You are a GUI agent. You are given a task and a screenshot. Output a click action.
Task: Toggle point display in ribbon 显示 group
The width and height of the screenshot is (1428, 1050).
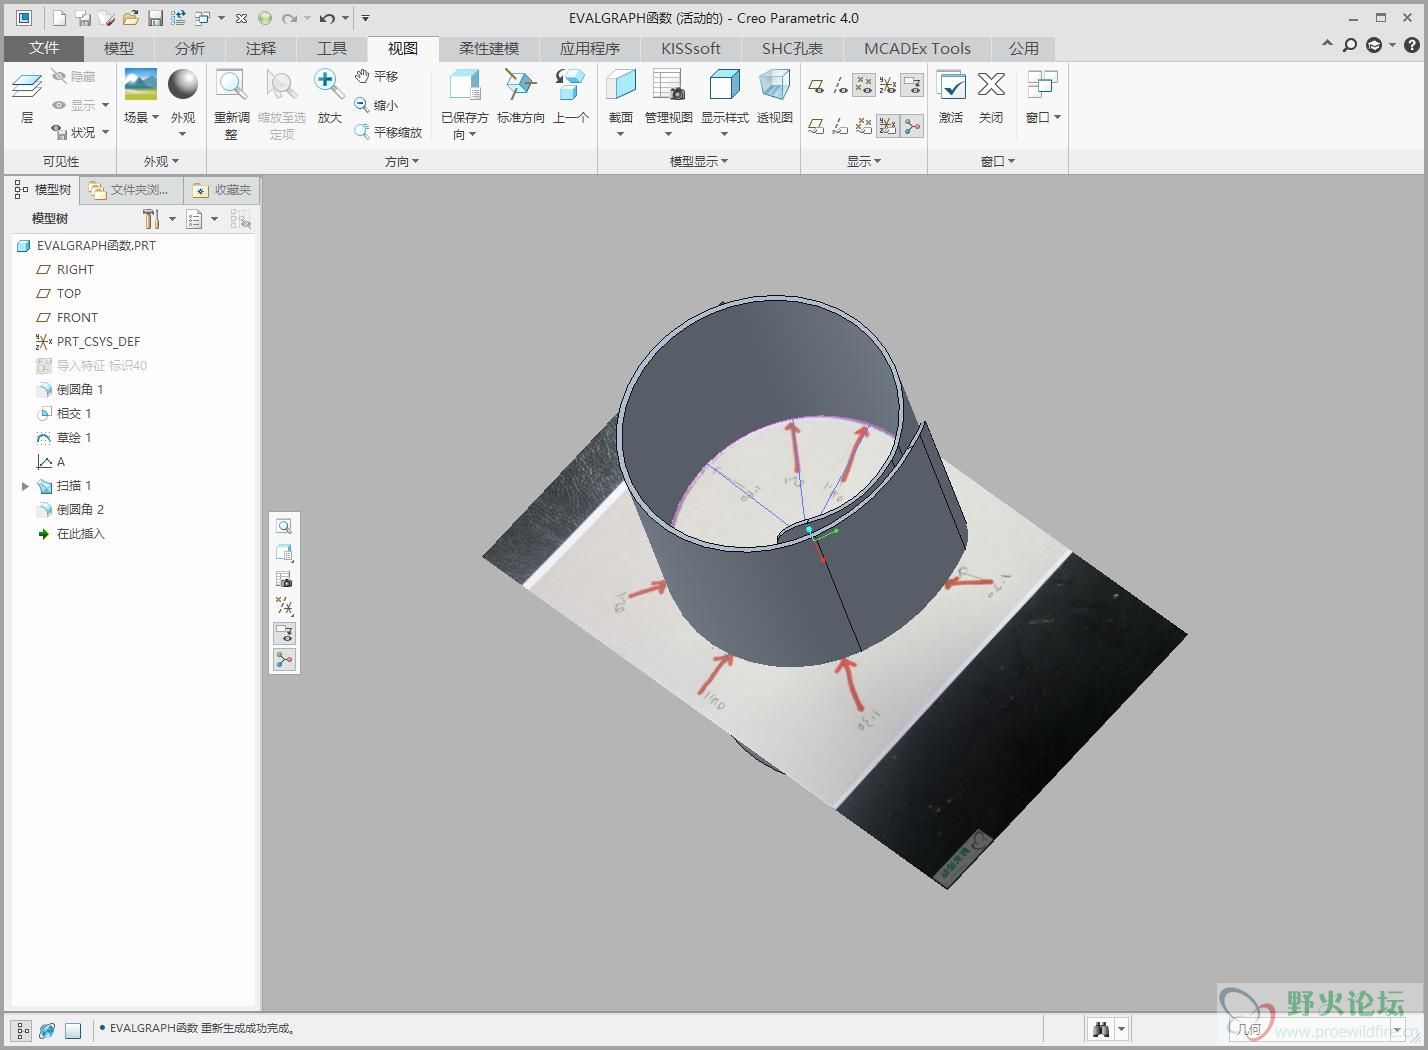(864, 86)
